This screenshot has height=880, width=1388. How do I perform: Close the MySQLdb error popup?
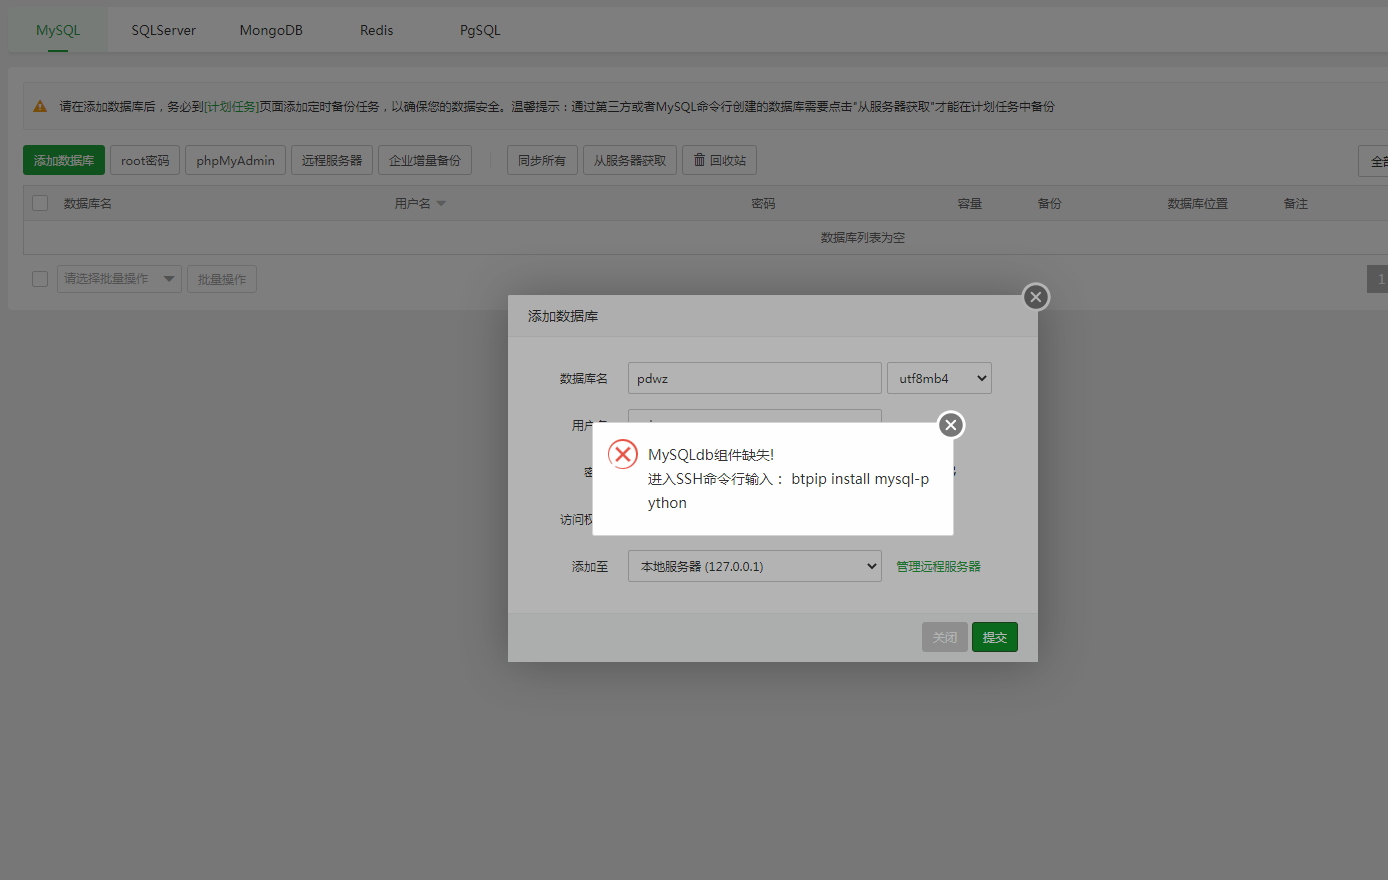click(951, 425)
